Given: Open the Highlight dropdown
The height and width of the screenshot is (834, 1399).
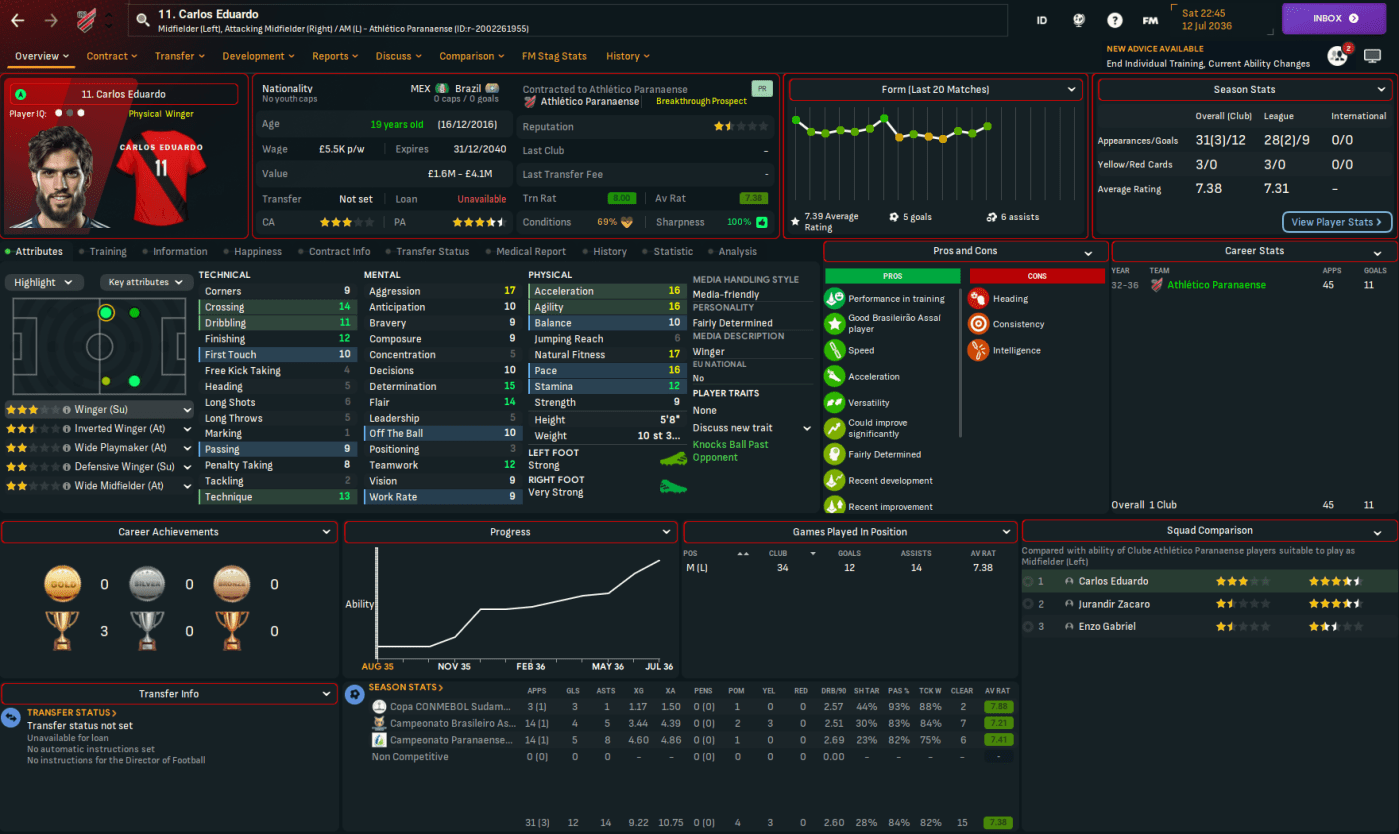Looking at the screenshot, I should pyautogui.click(x=43, y=282).
